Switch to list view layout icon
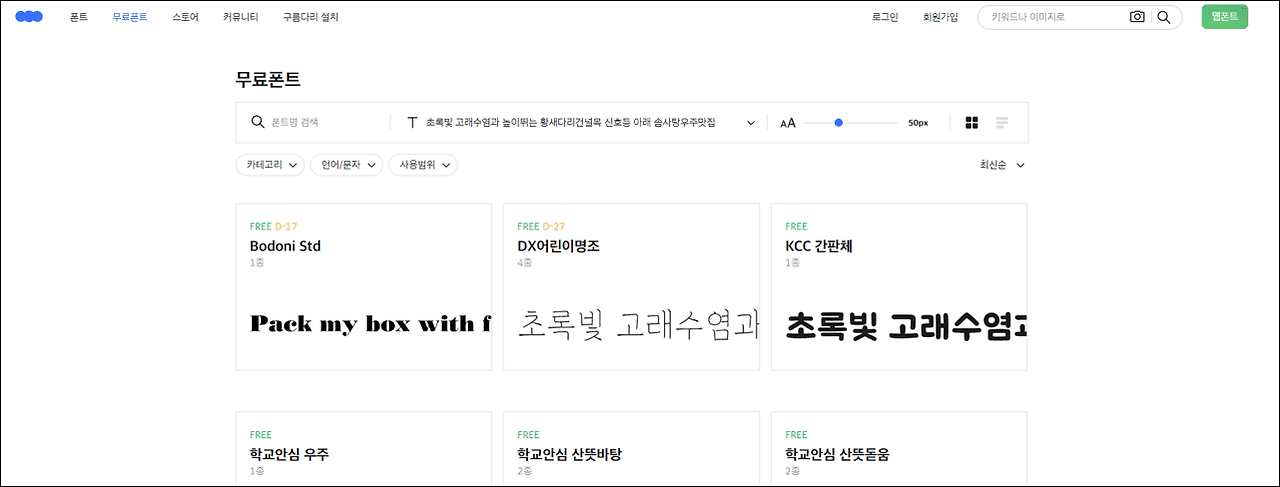1280x487 pixels. pyautogui.click(x=1002, y=123)
